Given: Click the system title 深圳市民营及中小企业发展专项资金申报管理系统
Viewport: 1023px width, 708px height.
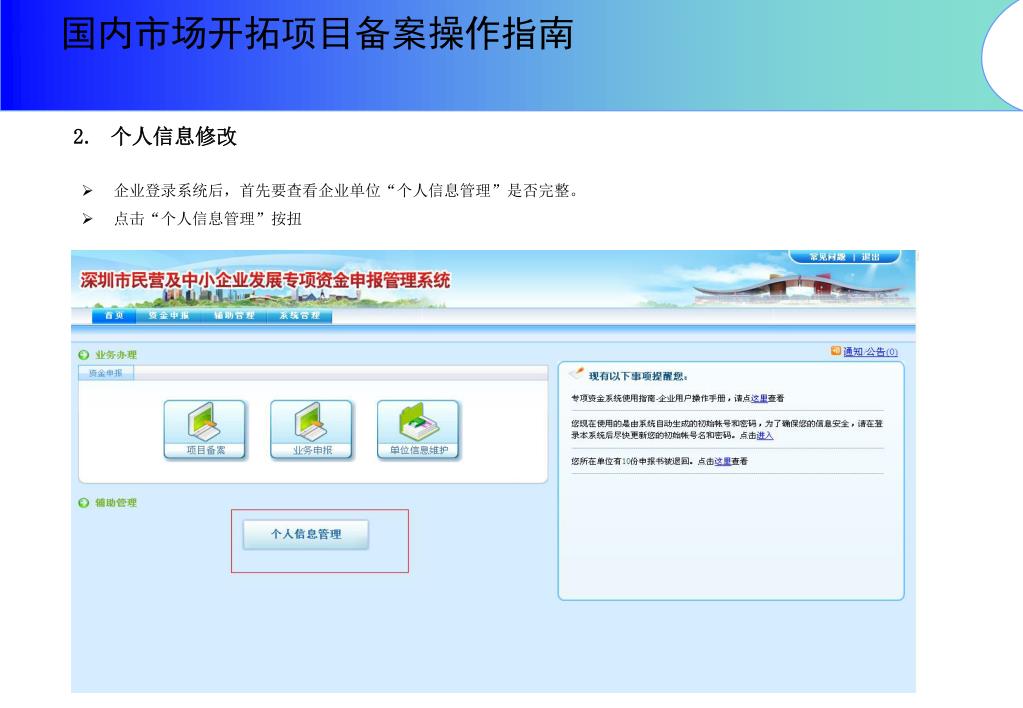Looking at the screenshot, I should (x=266, y=281).
